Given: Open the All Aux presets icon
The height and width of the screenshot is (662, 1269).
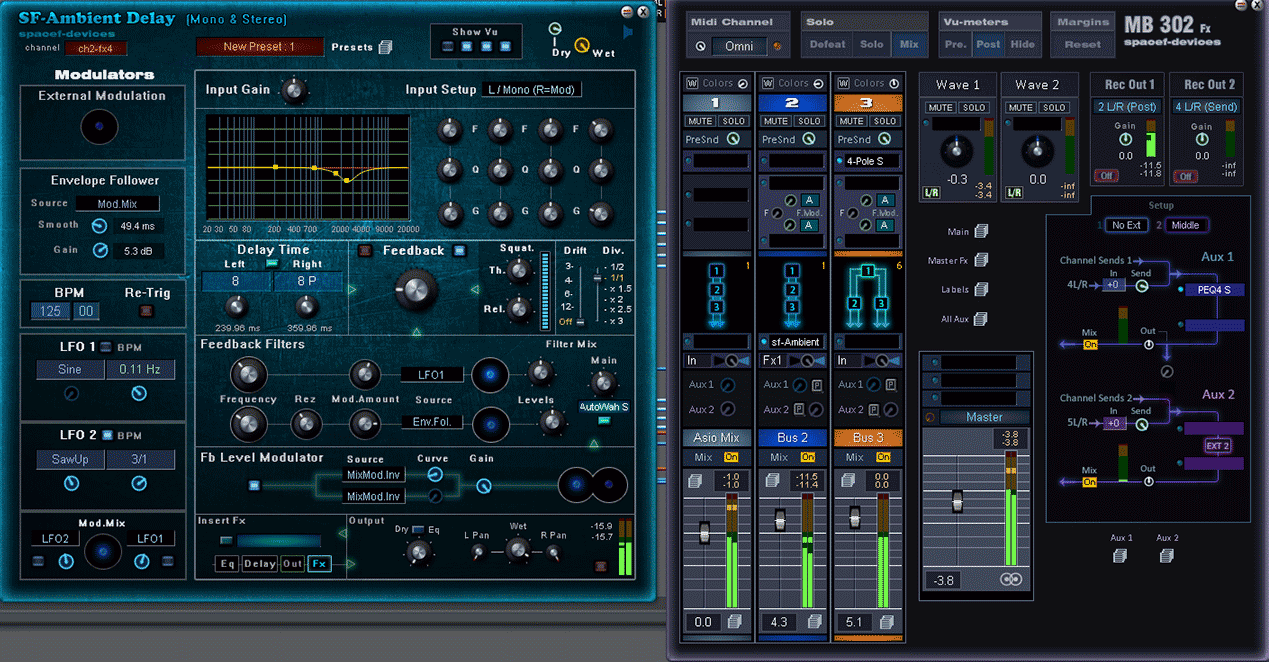Looking at the screenshot, I should tap(981, 319).
